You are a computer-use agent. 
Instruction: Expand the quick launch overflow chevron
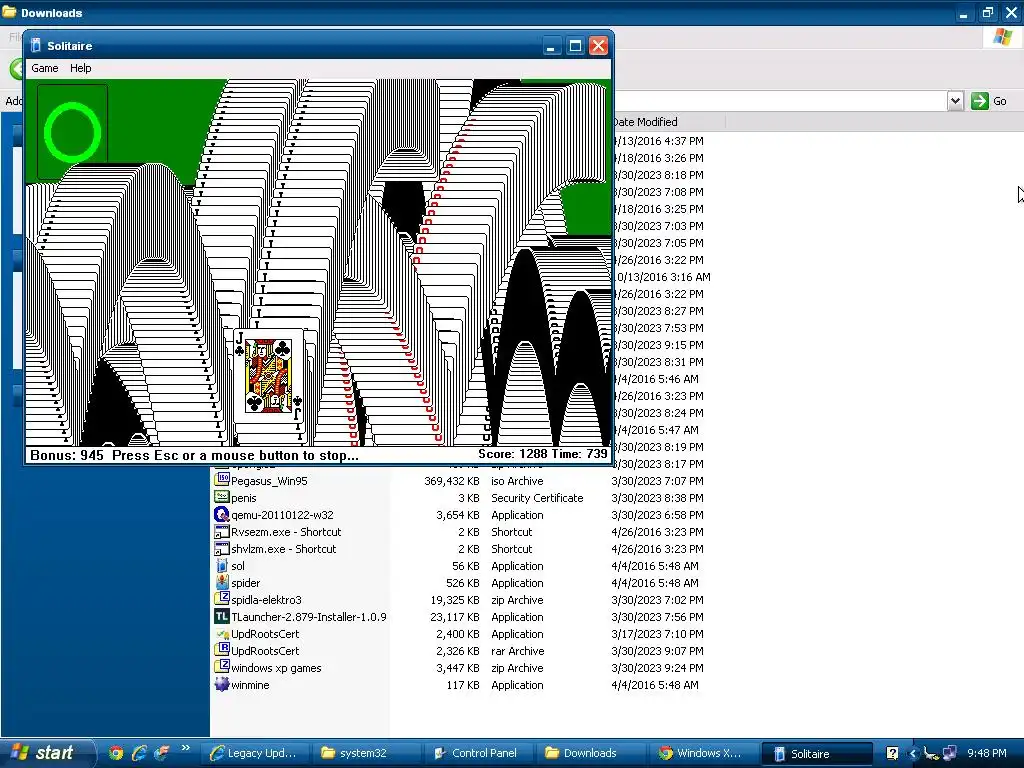[185, 748]
